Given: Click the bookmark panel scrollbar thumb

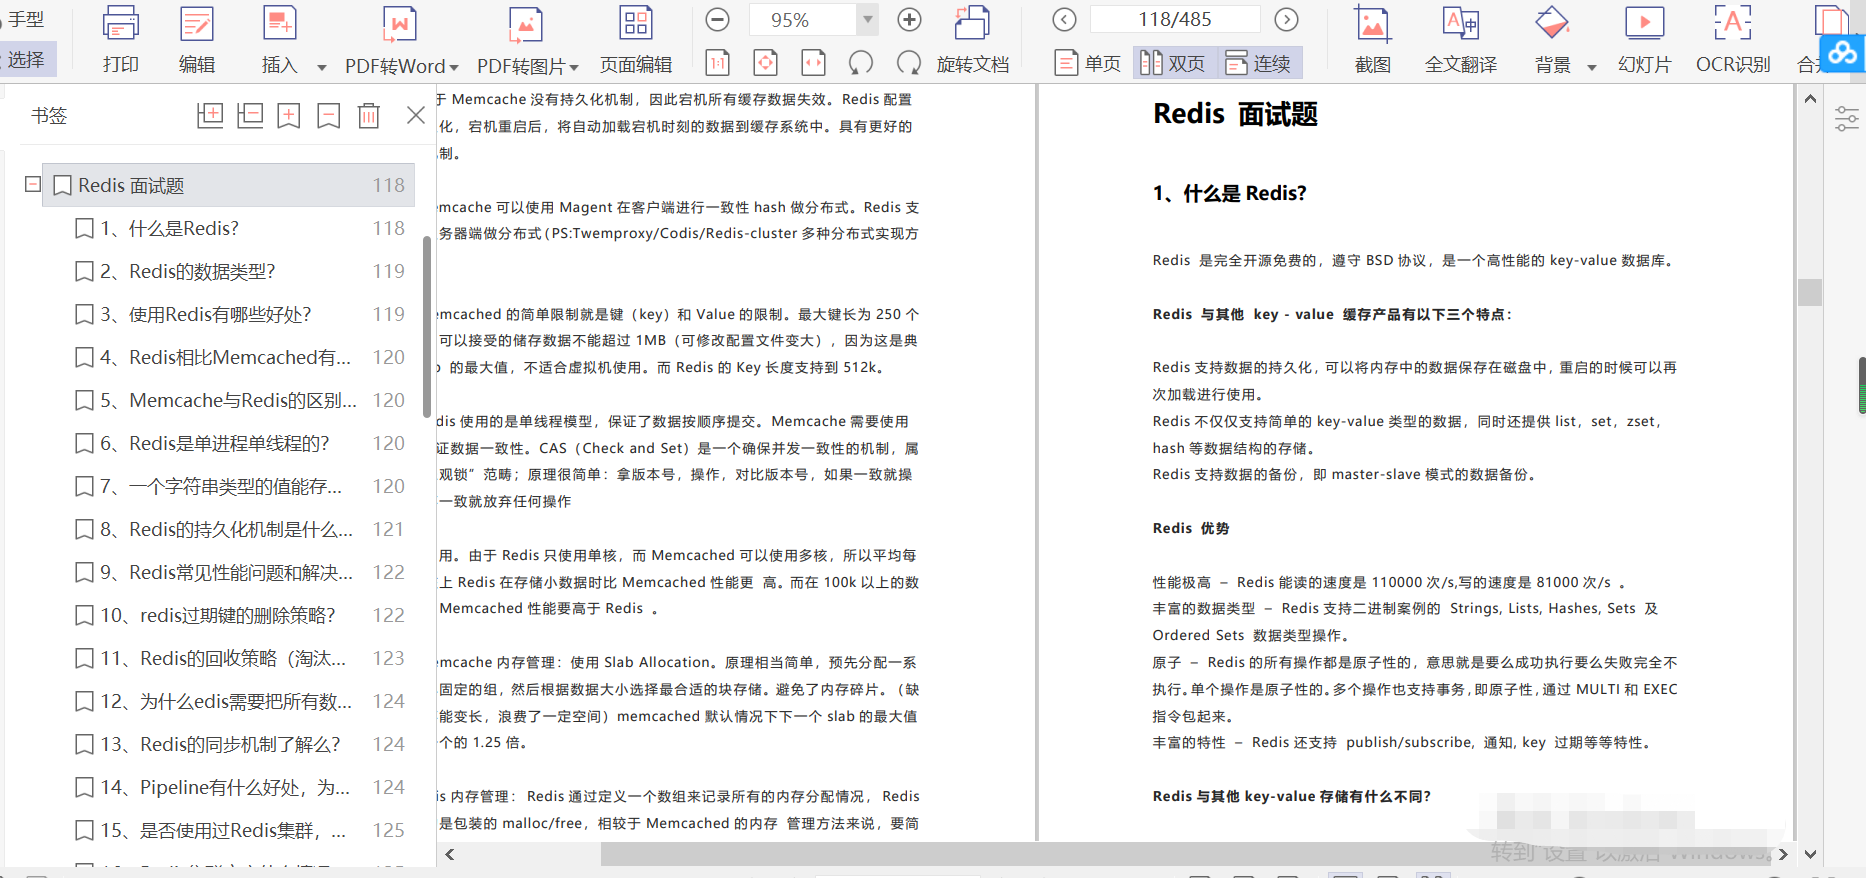Looking at the screenshot, I should [427, 327].
